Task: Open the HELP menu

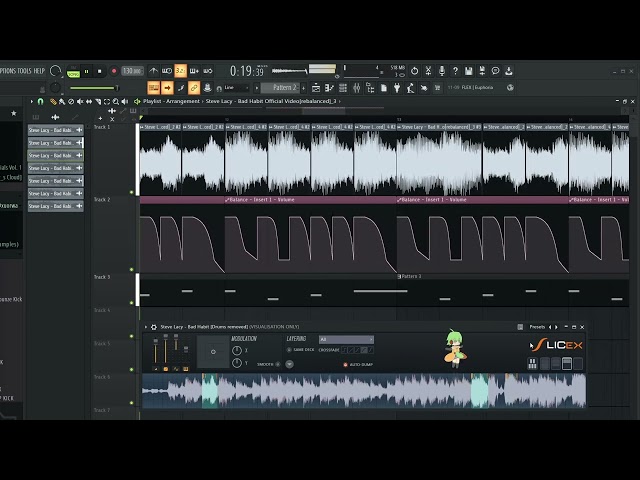Action: point(39,71)
